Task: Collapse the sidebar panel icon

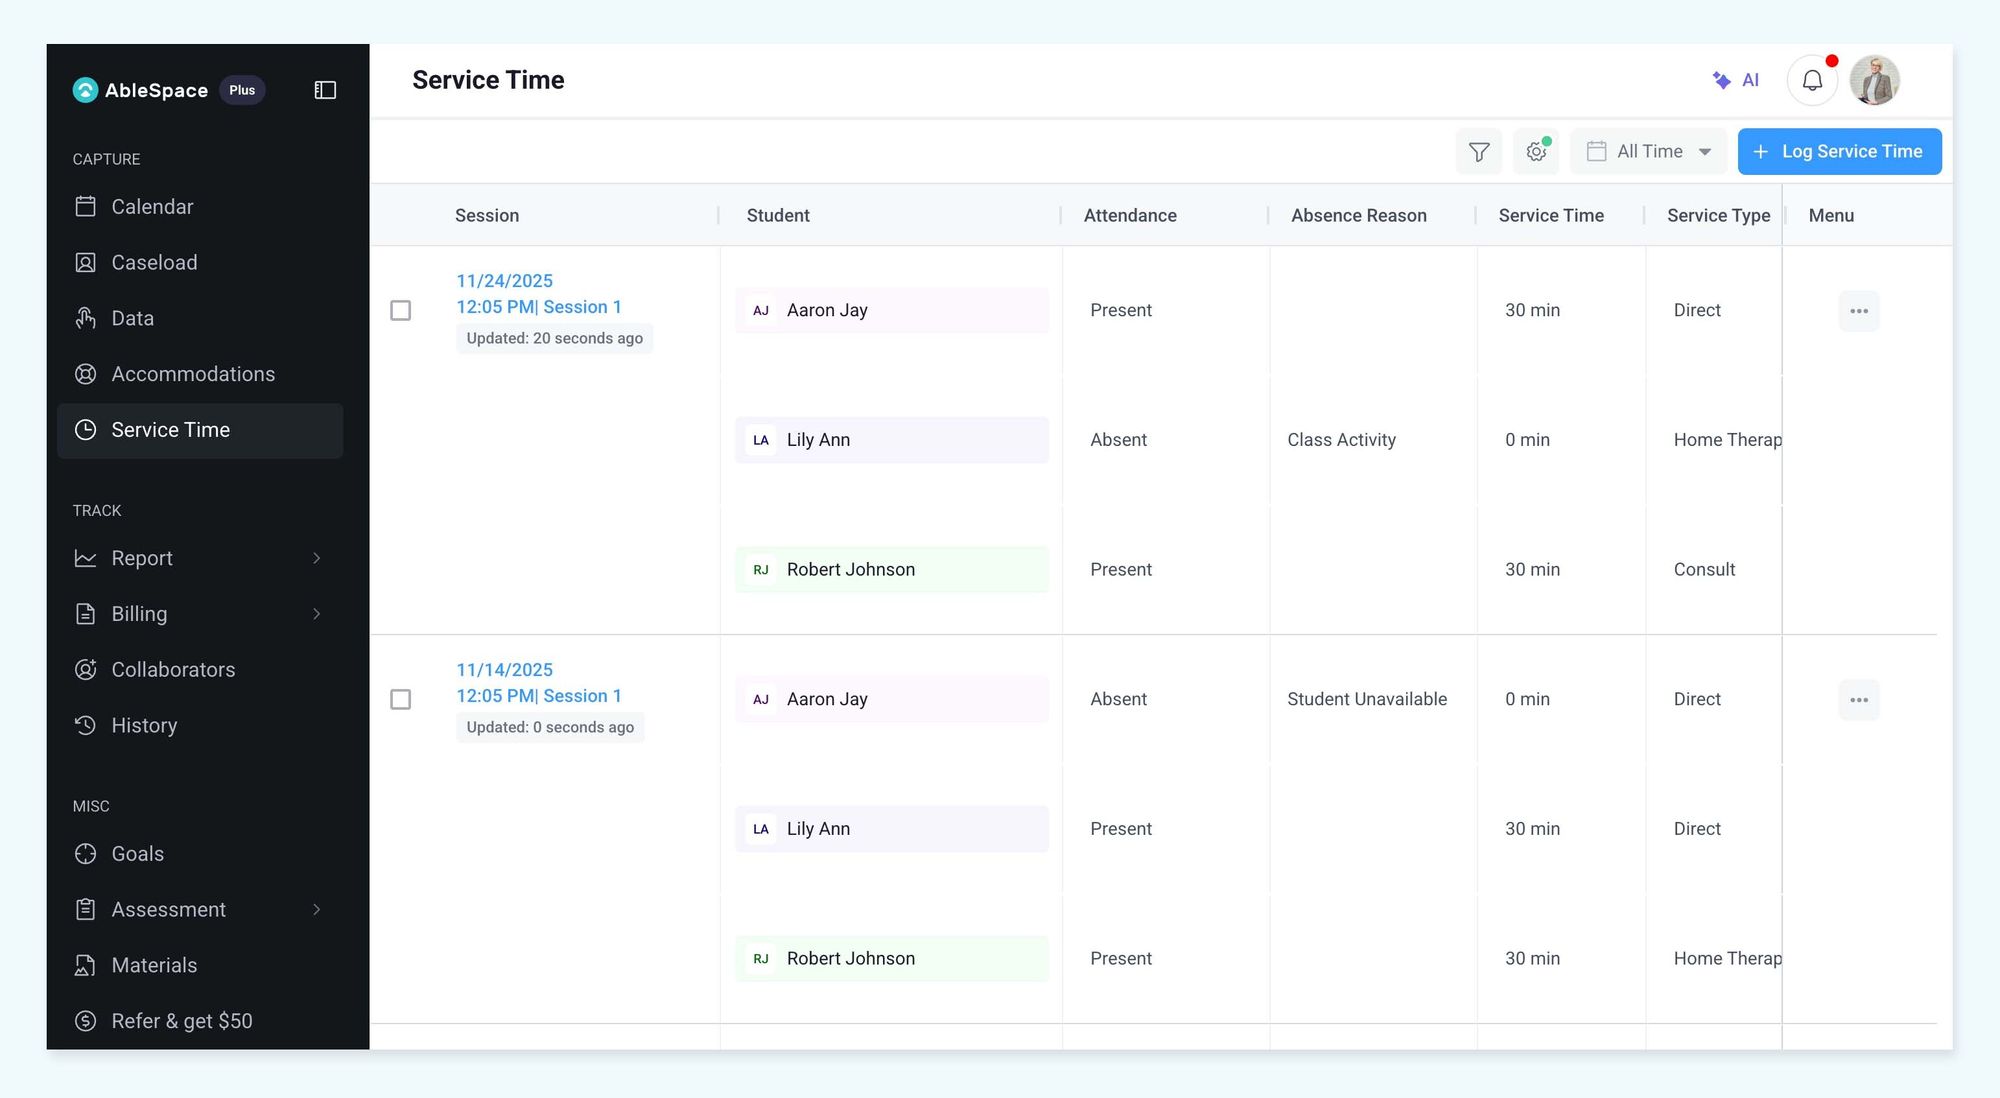Action: [325, 90]
